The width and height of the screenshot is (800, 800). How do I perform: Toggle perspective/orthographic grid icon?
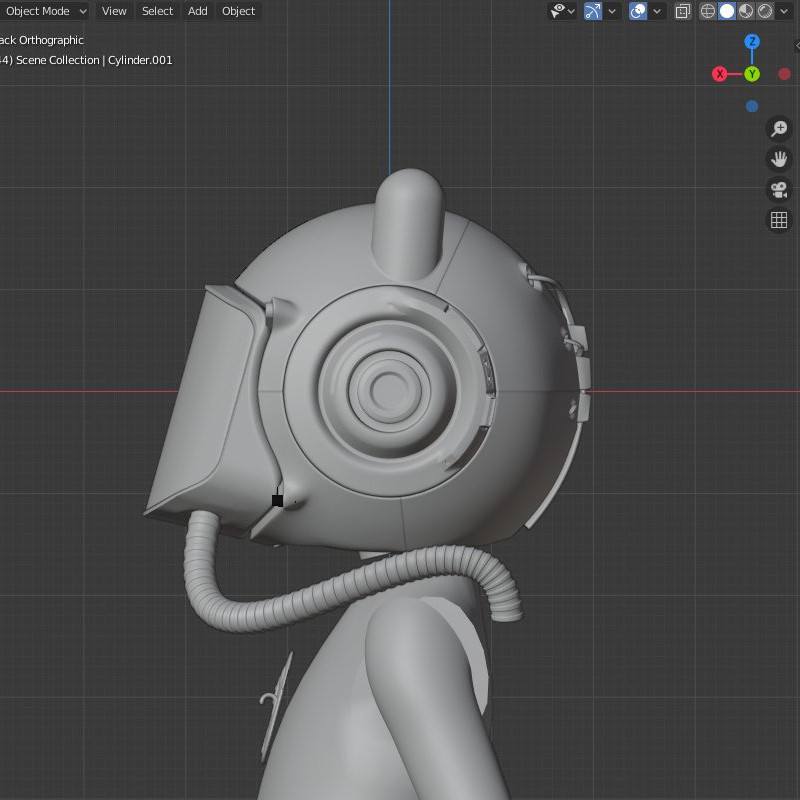pyautogui.click(x=779, y=220)
